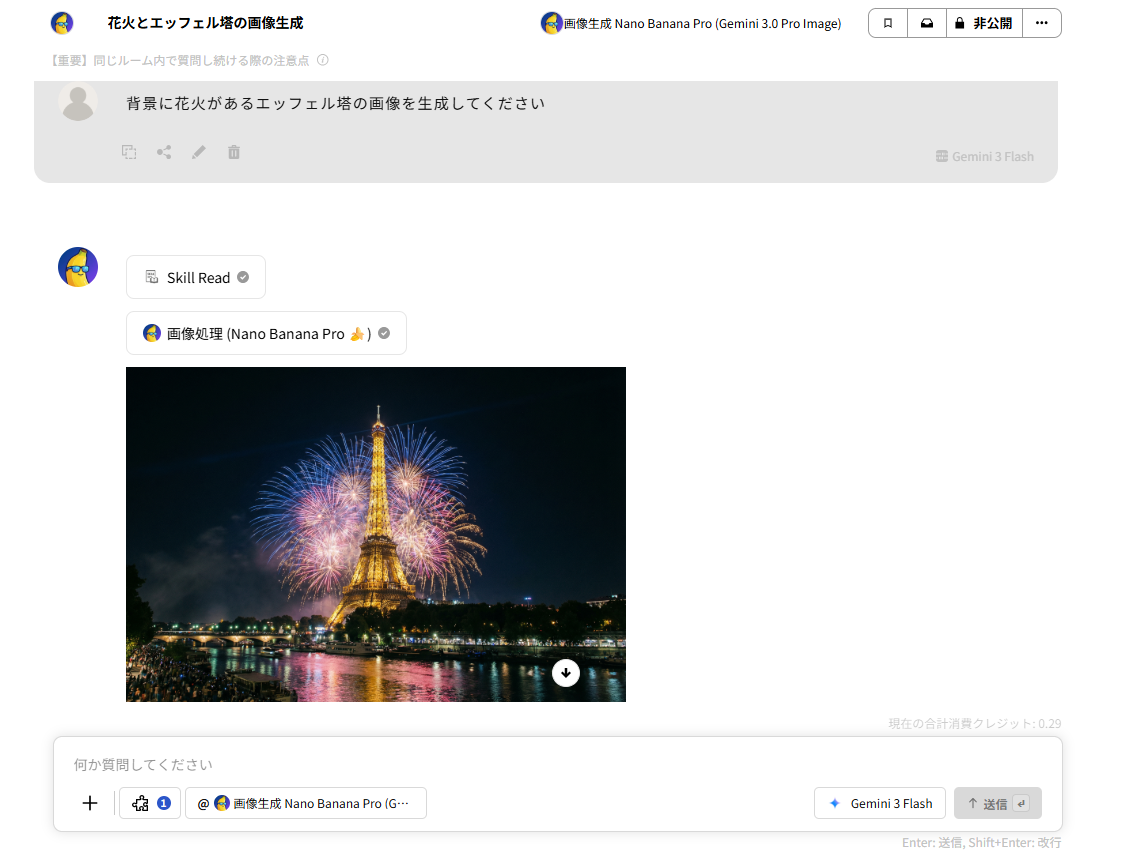The image size is (1137, 858).
Task: Open the Gemini 3 Flash model selector
Action: 879,803
